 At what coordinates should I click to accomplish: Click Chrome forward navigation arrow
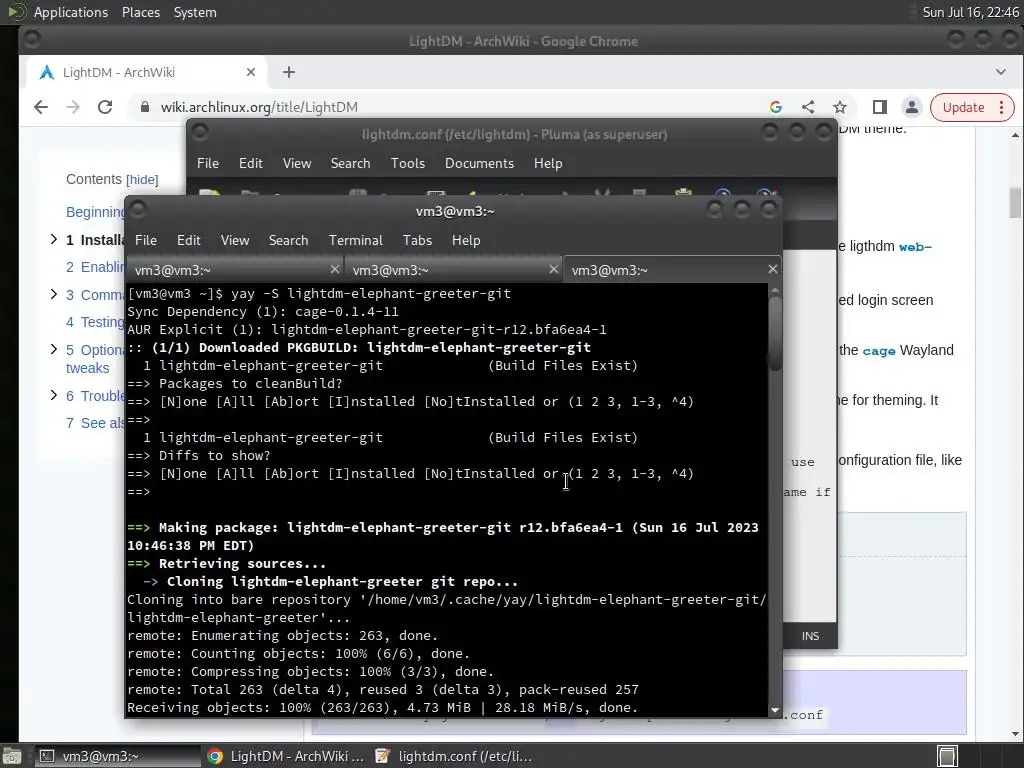(72, 107)
